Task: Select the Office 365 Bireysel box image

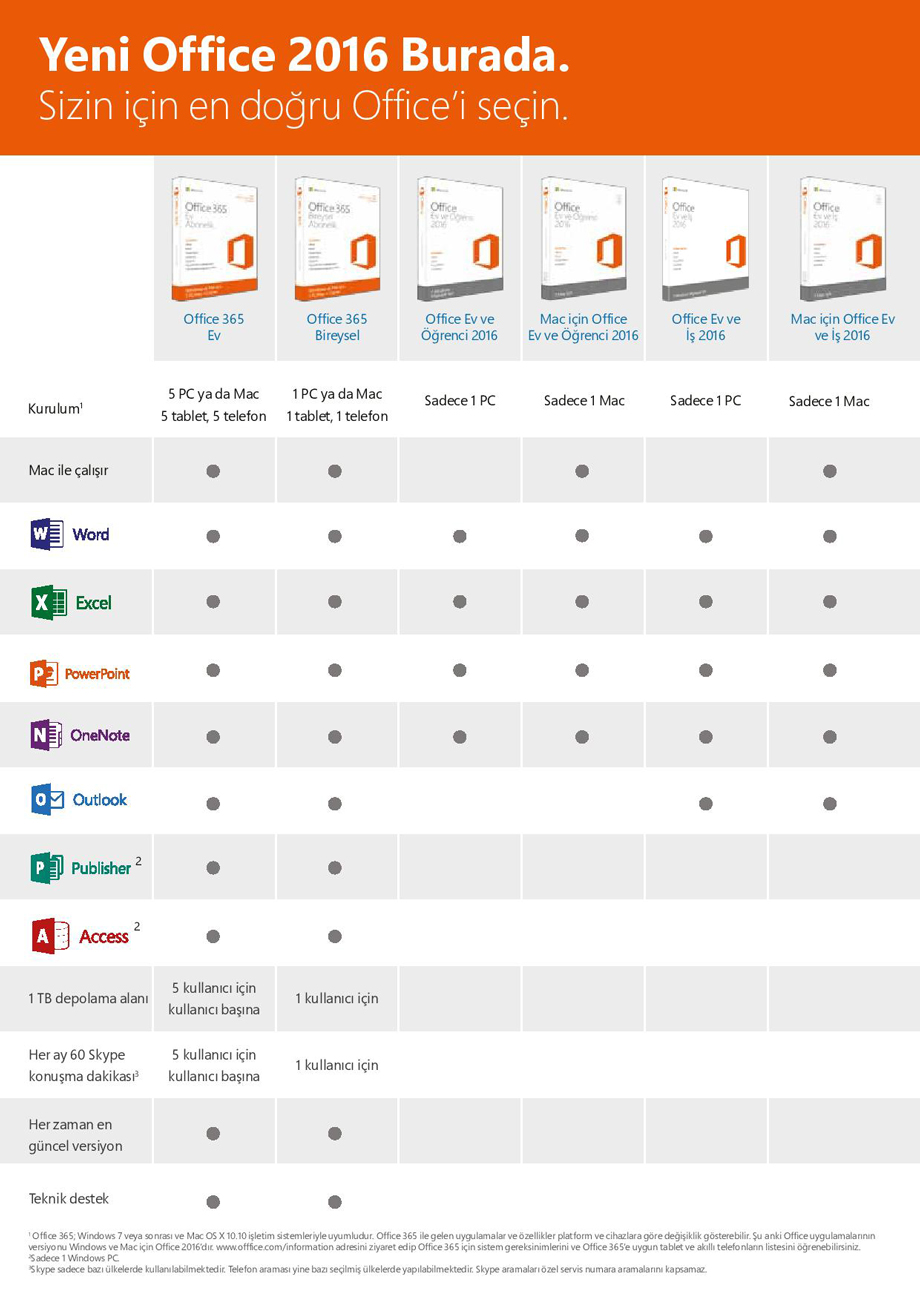Action: click(338, 239)
